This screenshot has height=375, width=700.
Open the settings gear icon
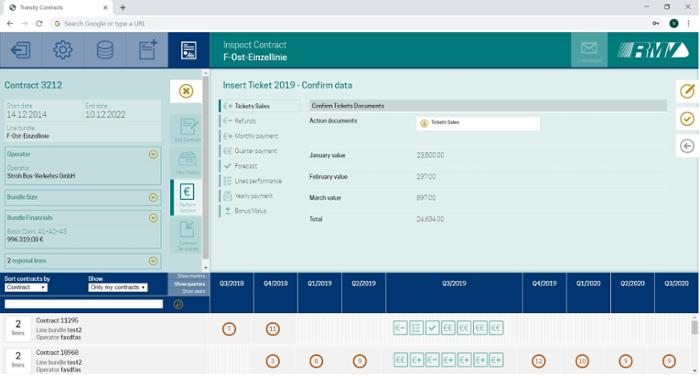pos(63,50)
